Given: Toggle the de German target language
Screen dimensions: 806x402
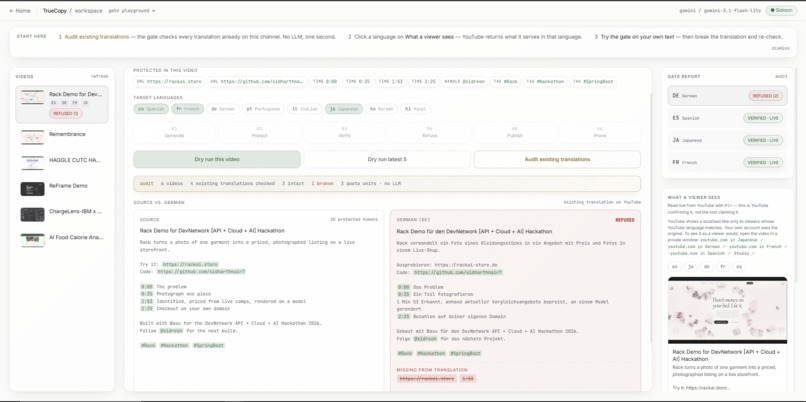Looking at the screenshot, I should pos(223,109).
